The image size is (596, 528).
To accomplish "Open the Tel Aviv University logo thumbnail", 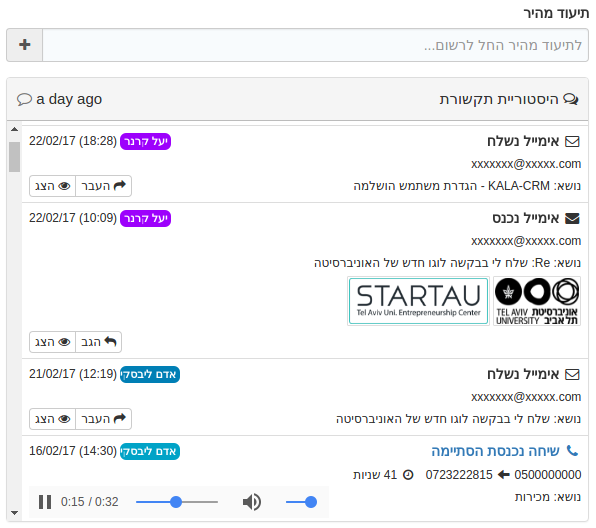I will pyautogui.click(x=537, y=301).
